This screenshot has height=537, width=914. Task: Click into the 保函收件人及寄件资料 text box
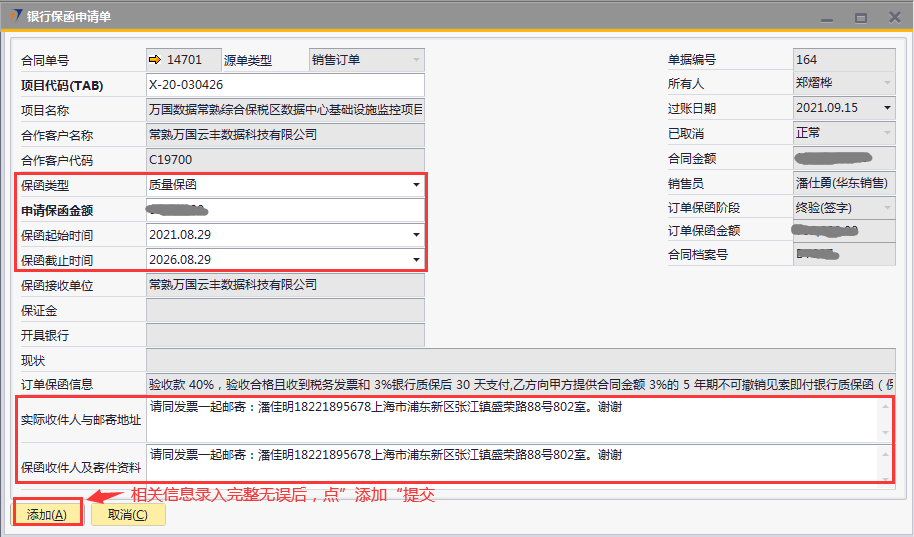pos(510,466)
